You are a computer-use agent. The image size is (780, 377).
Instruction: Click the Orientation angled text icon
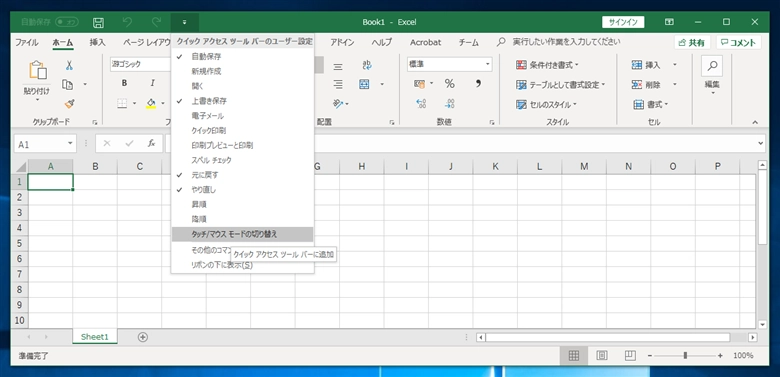coord(339,103)
